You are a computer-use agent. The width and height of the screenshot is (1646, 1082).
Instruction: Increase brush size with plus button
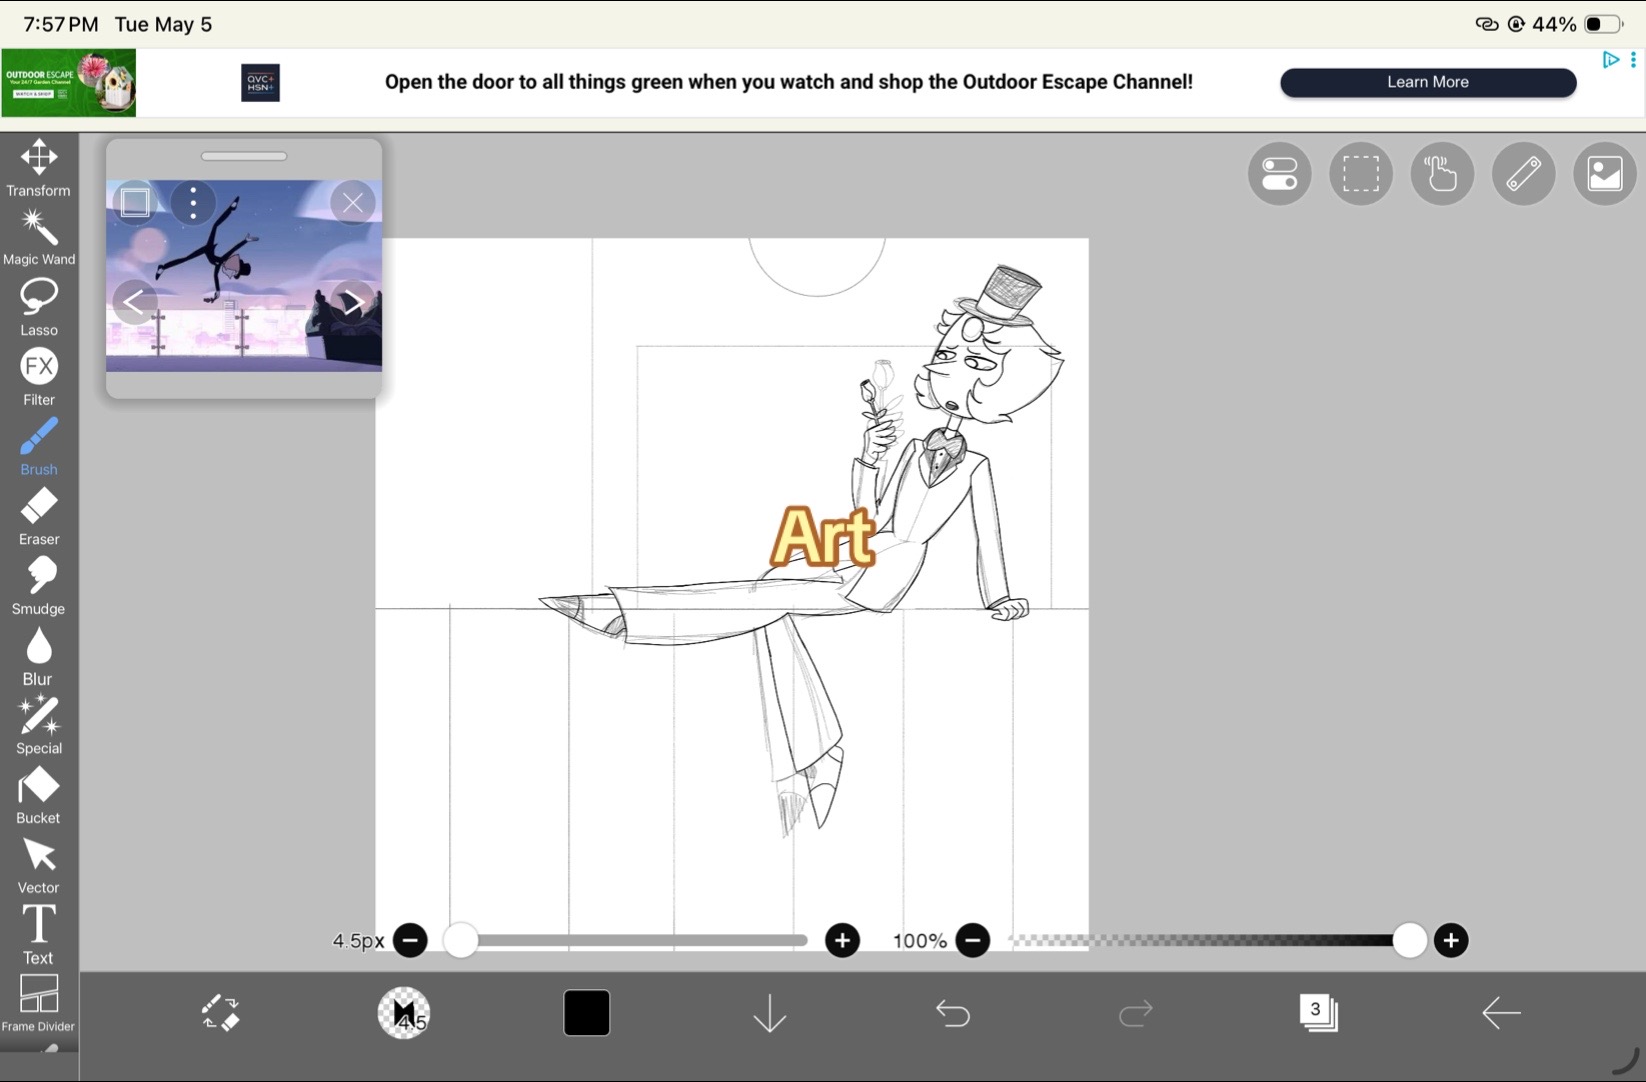tap(842, 940)
